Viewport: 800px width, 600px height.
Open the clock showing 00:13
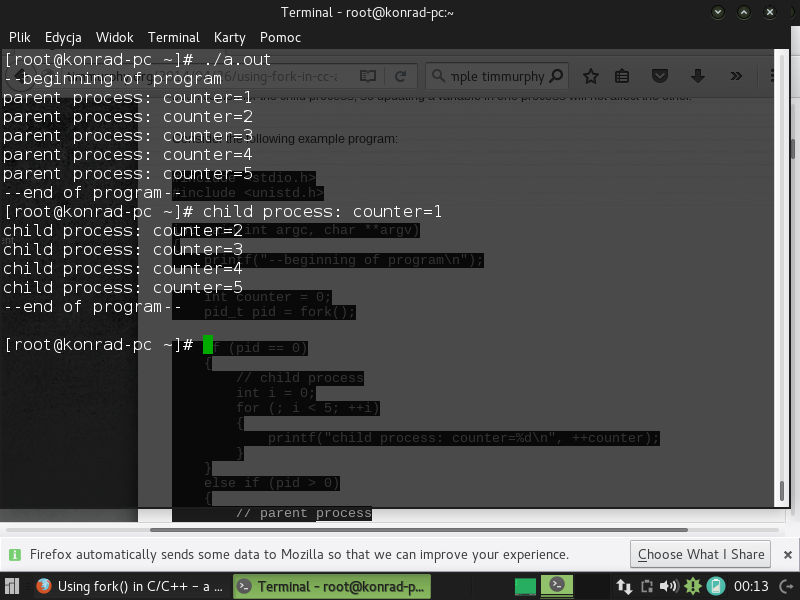point(751,587)
